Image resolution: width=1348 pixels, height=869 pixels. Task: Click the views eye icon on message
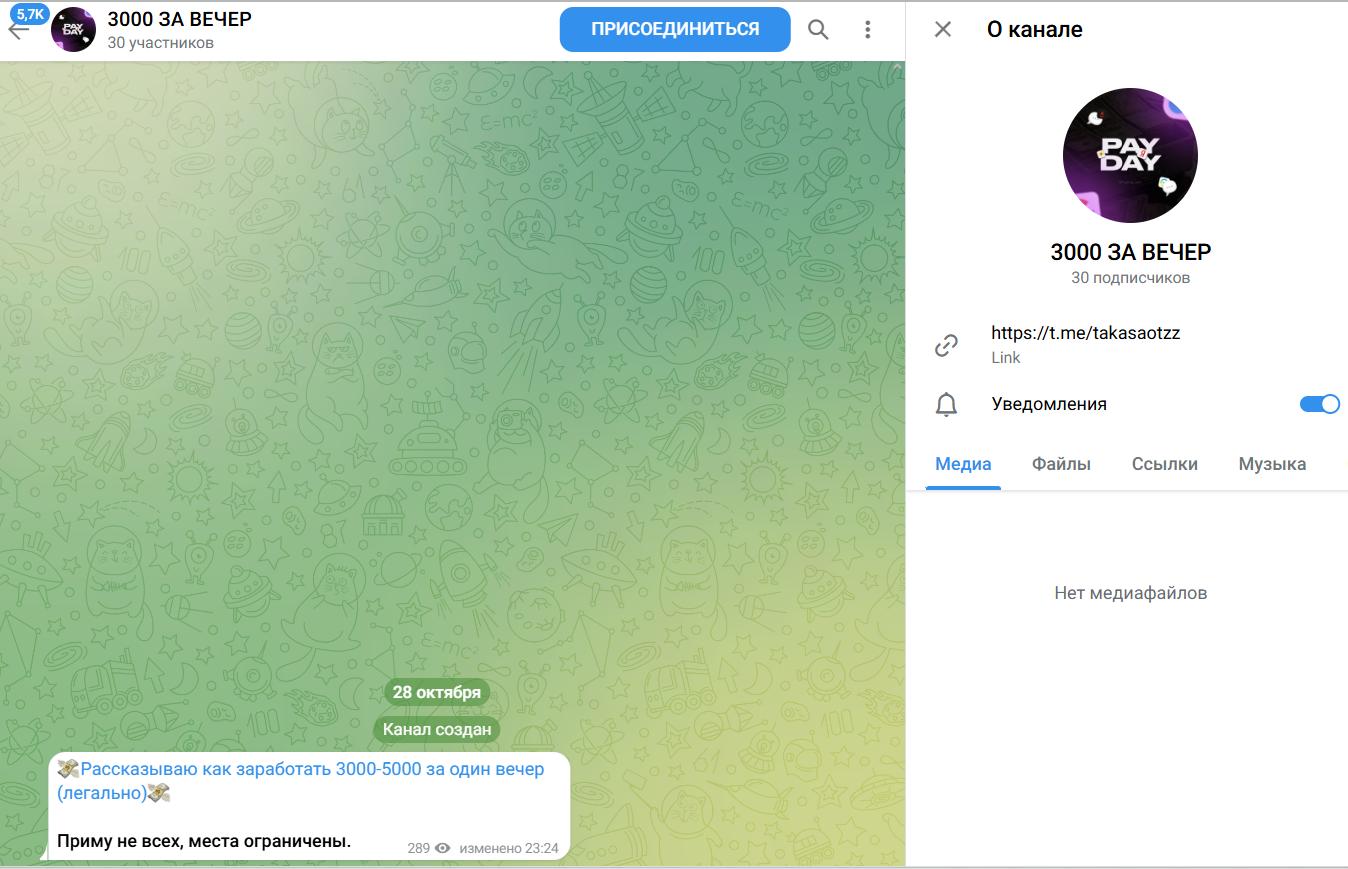click(x=443, y=848)
